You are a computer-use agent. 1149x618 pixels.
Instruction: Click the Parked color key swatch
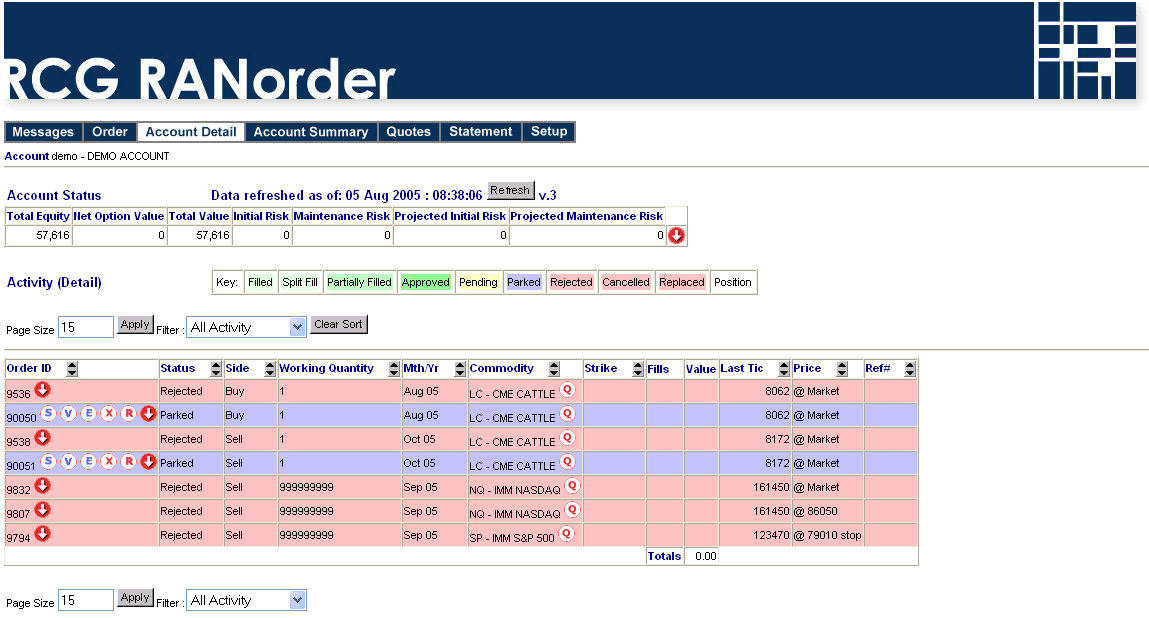pos(523,282)
